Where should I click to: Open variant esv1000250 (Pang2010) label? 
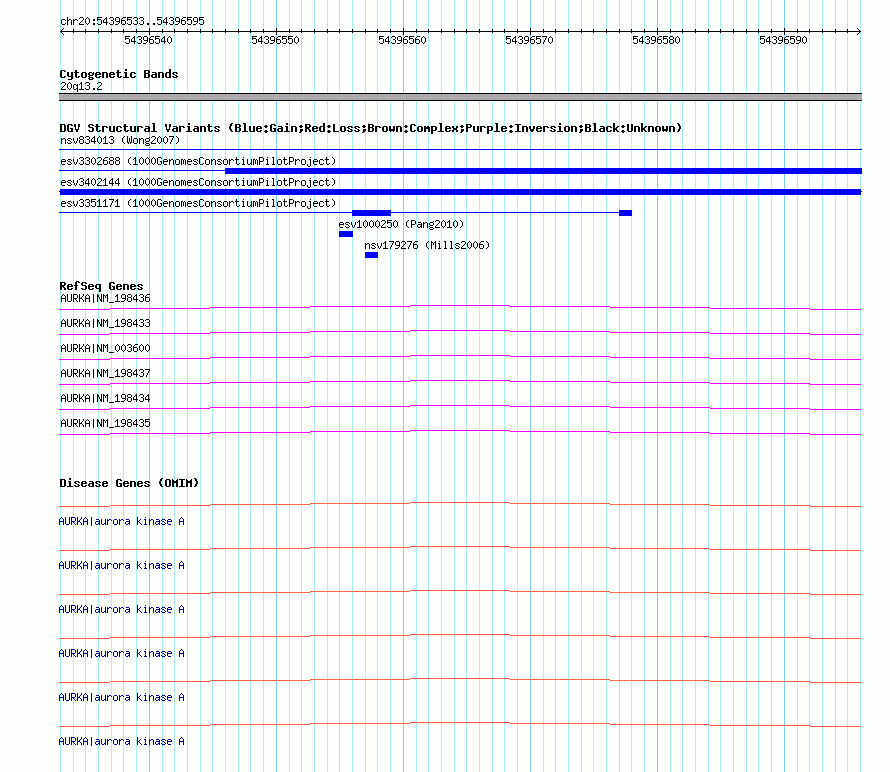click(x=401, y=224)
